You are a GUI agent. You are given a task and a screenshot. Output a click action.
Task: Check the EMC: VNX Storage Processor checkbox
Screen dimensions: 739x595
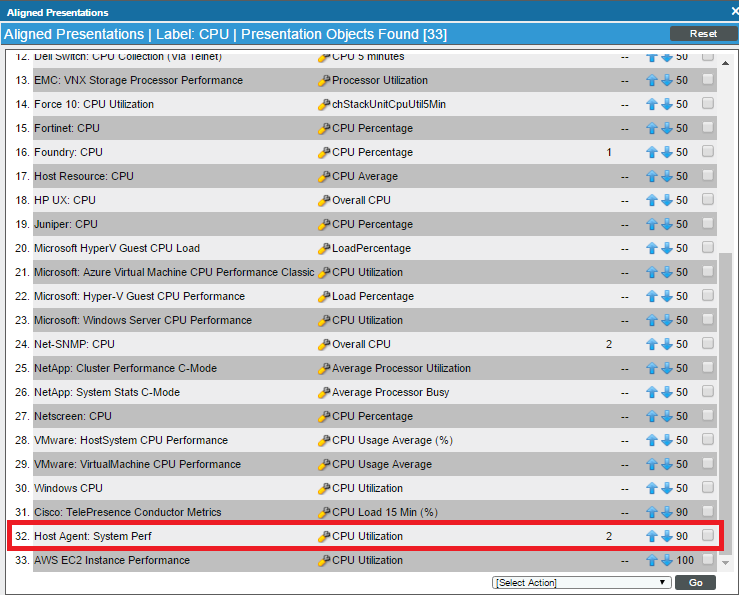[707, 79]
